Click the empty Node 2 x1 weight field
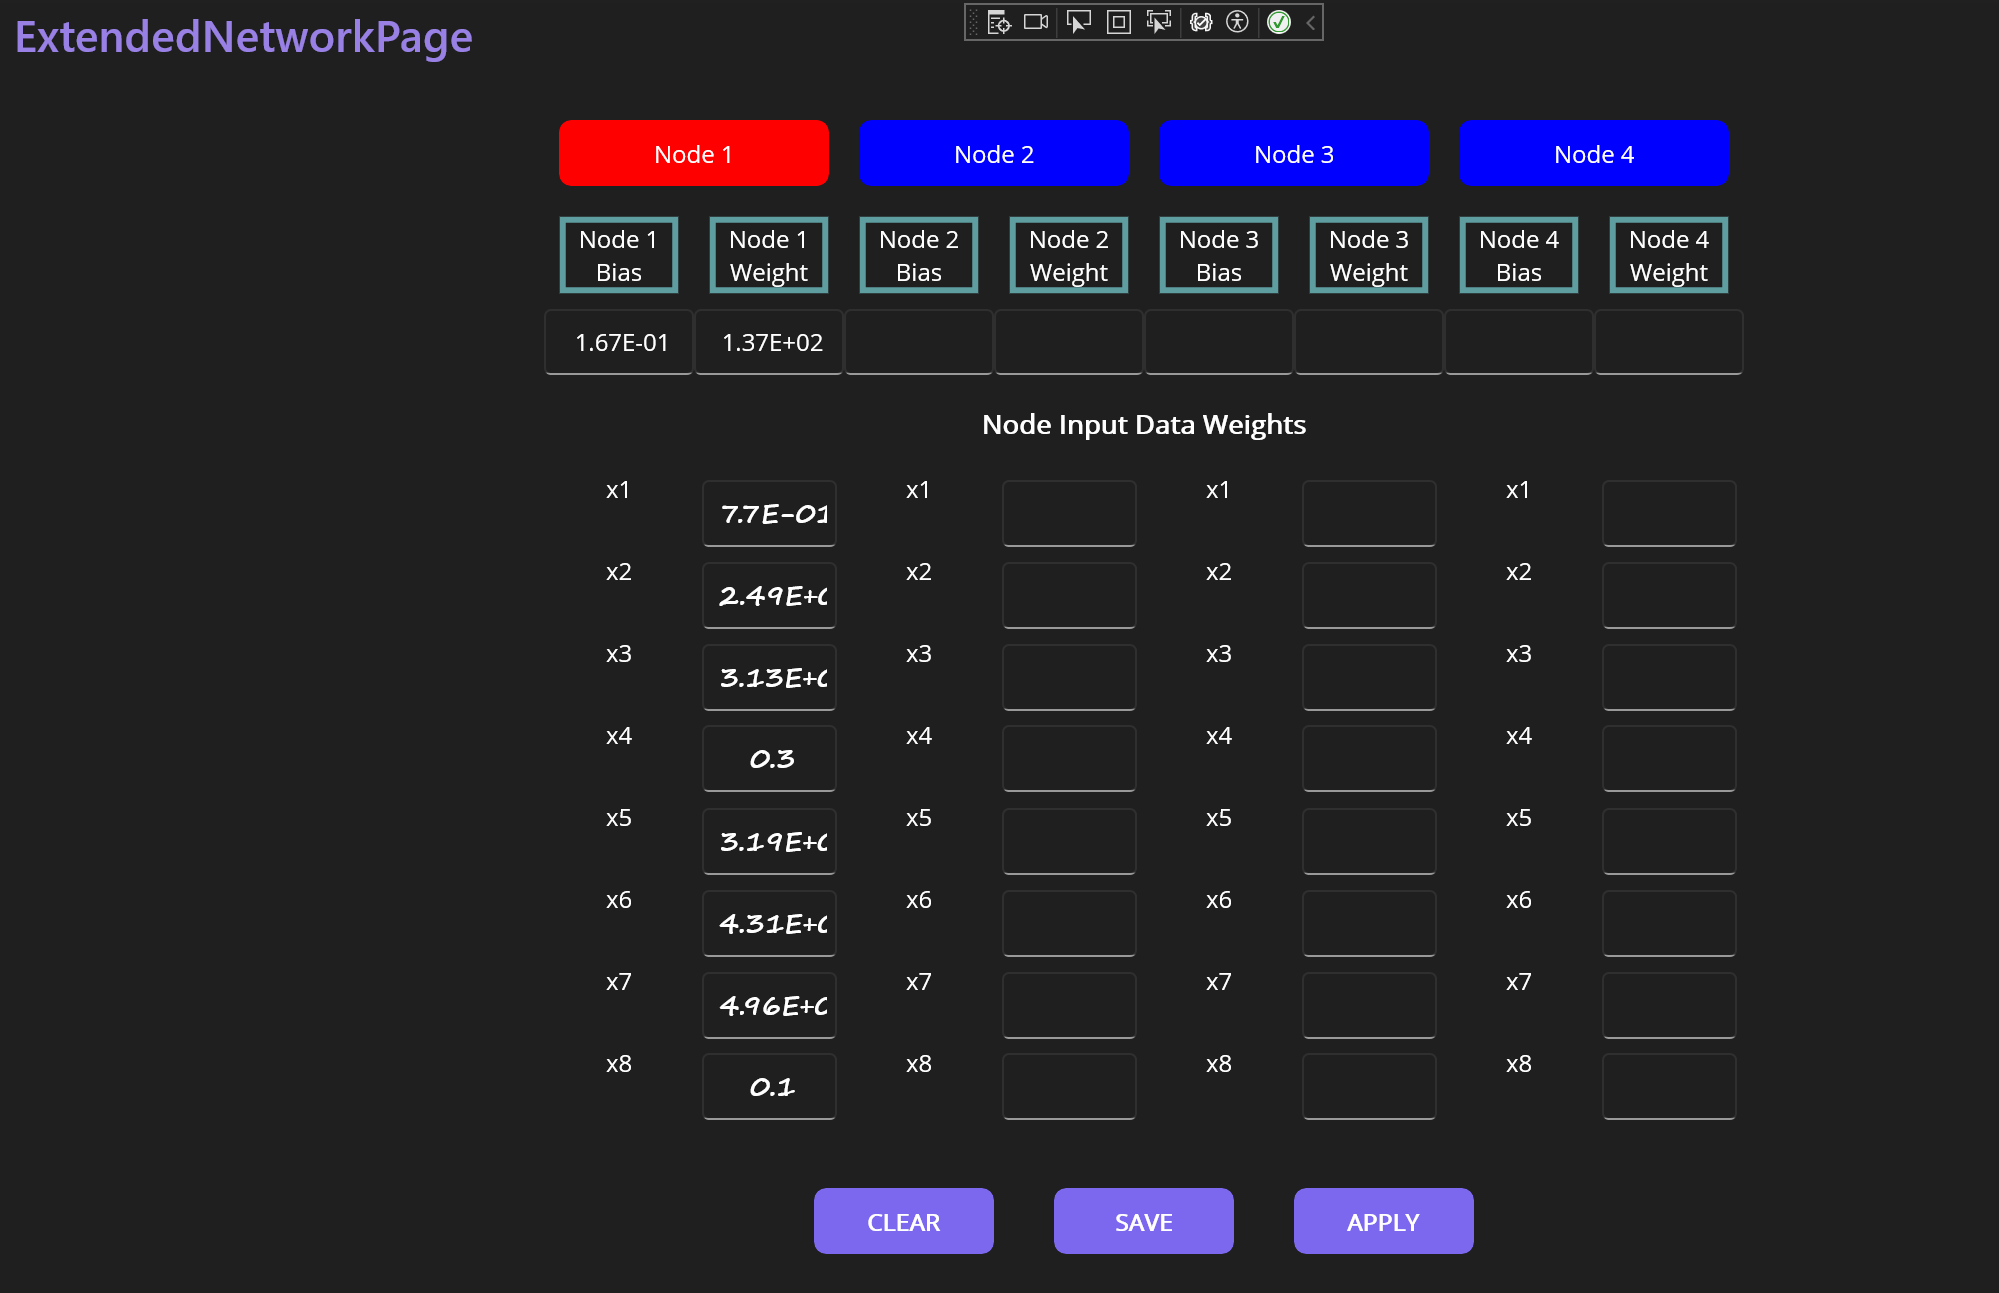 (x=1069, y=514)
